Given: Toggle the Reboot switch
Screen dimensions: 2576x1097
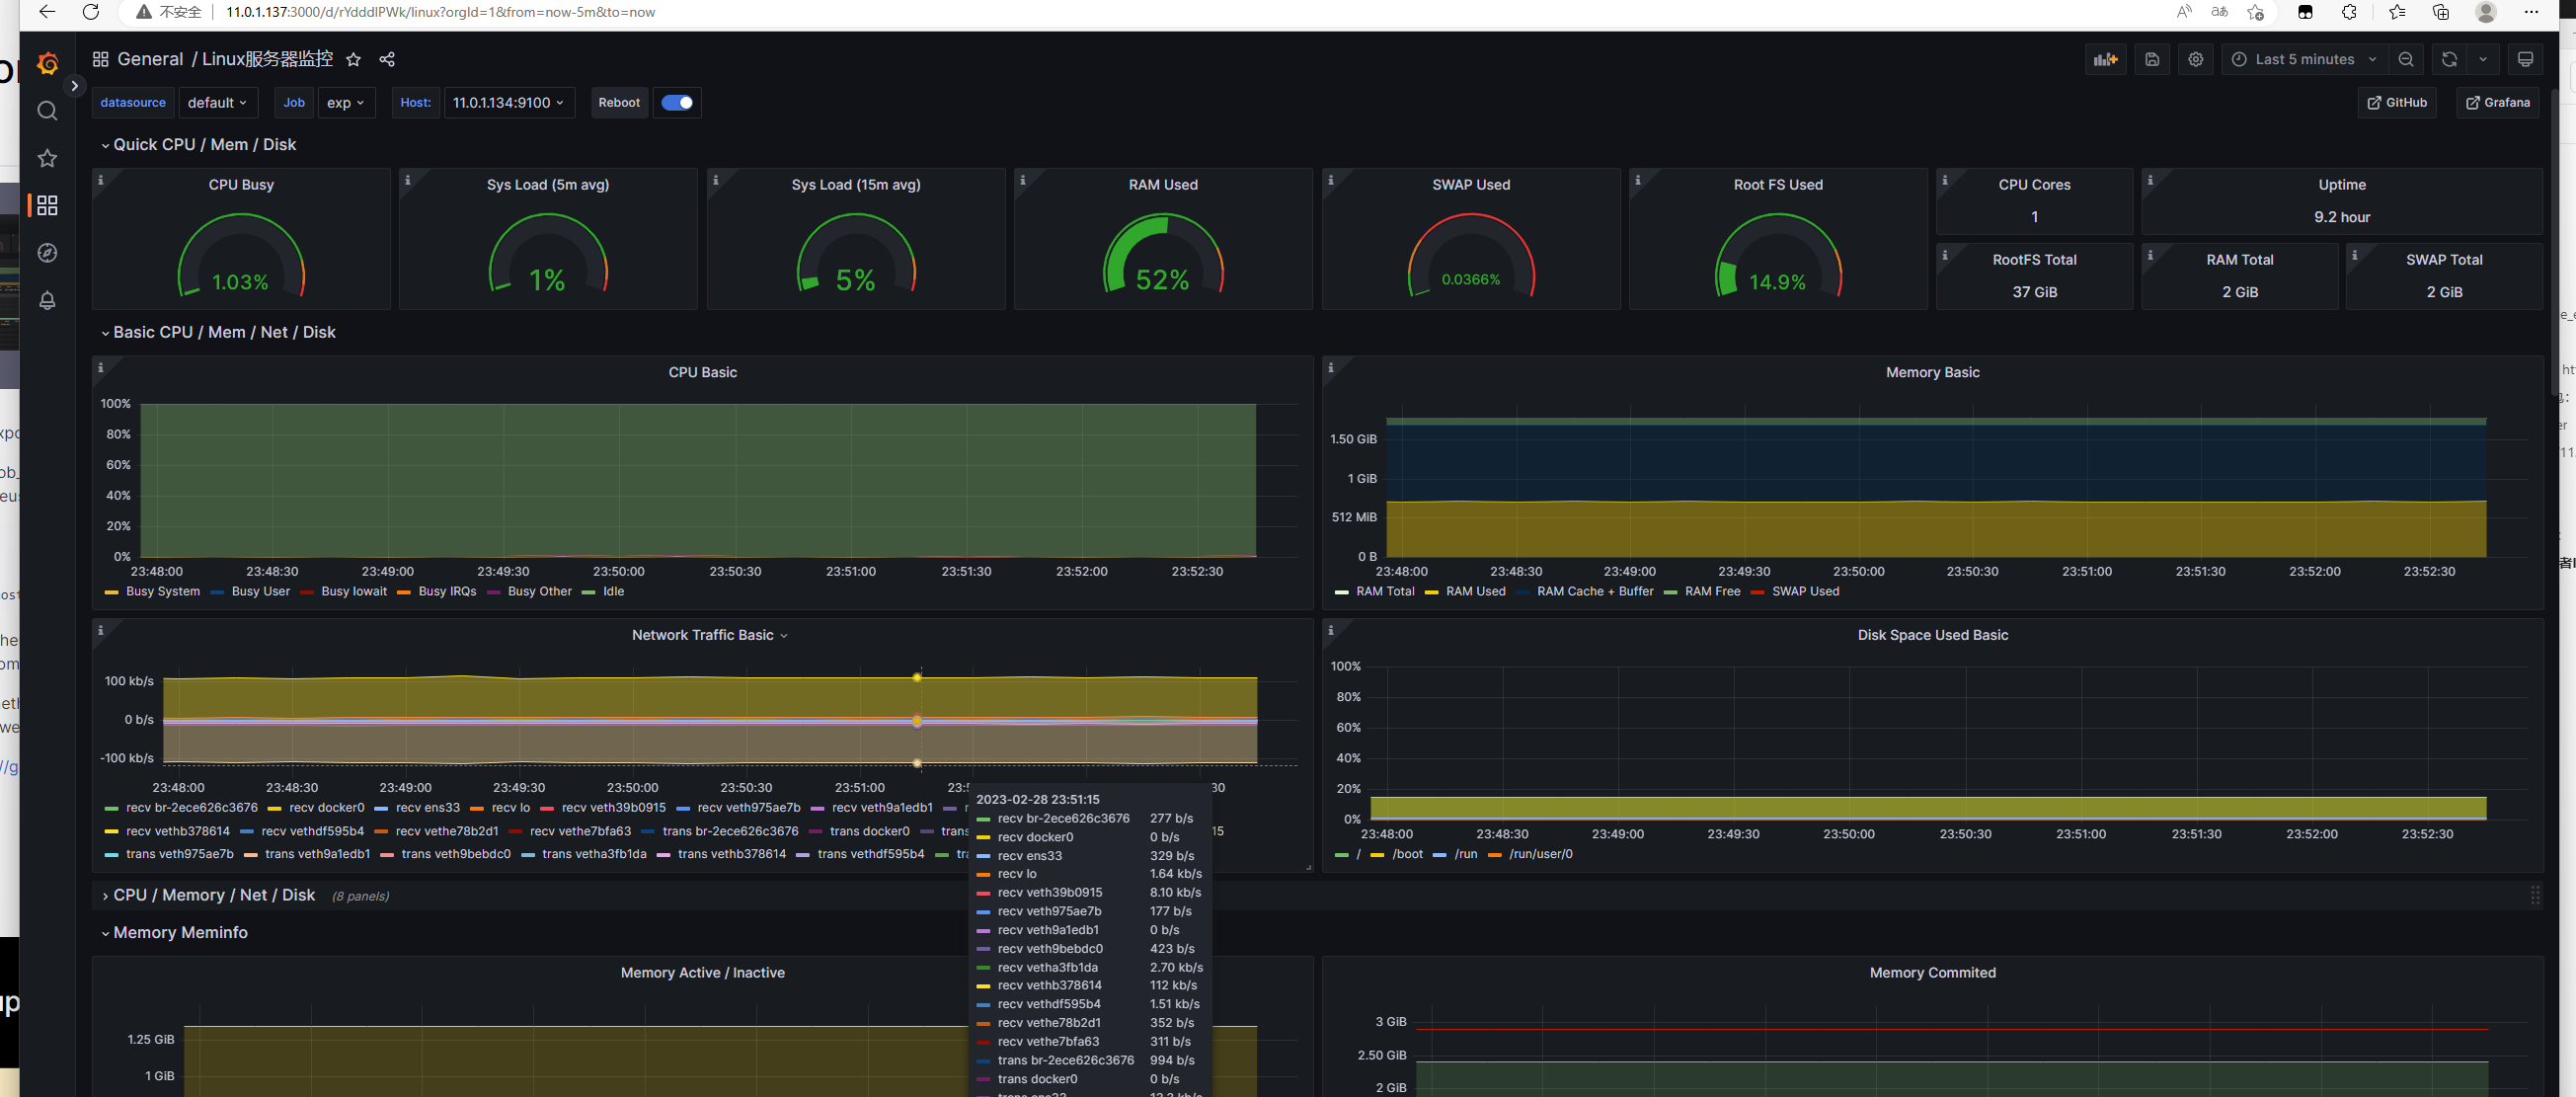Looking at the screenshot, I should [677, 102].
